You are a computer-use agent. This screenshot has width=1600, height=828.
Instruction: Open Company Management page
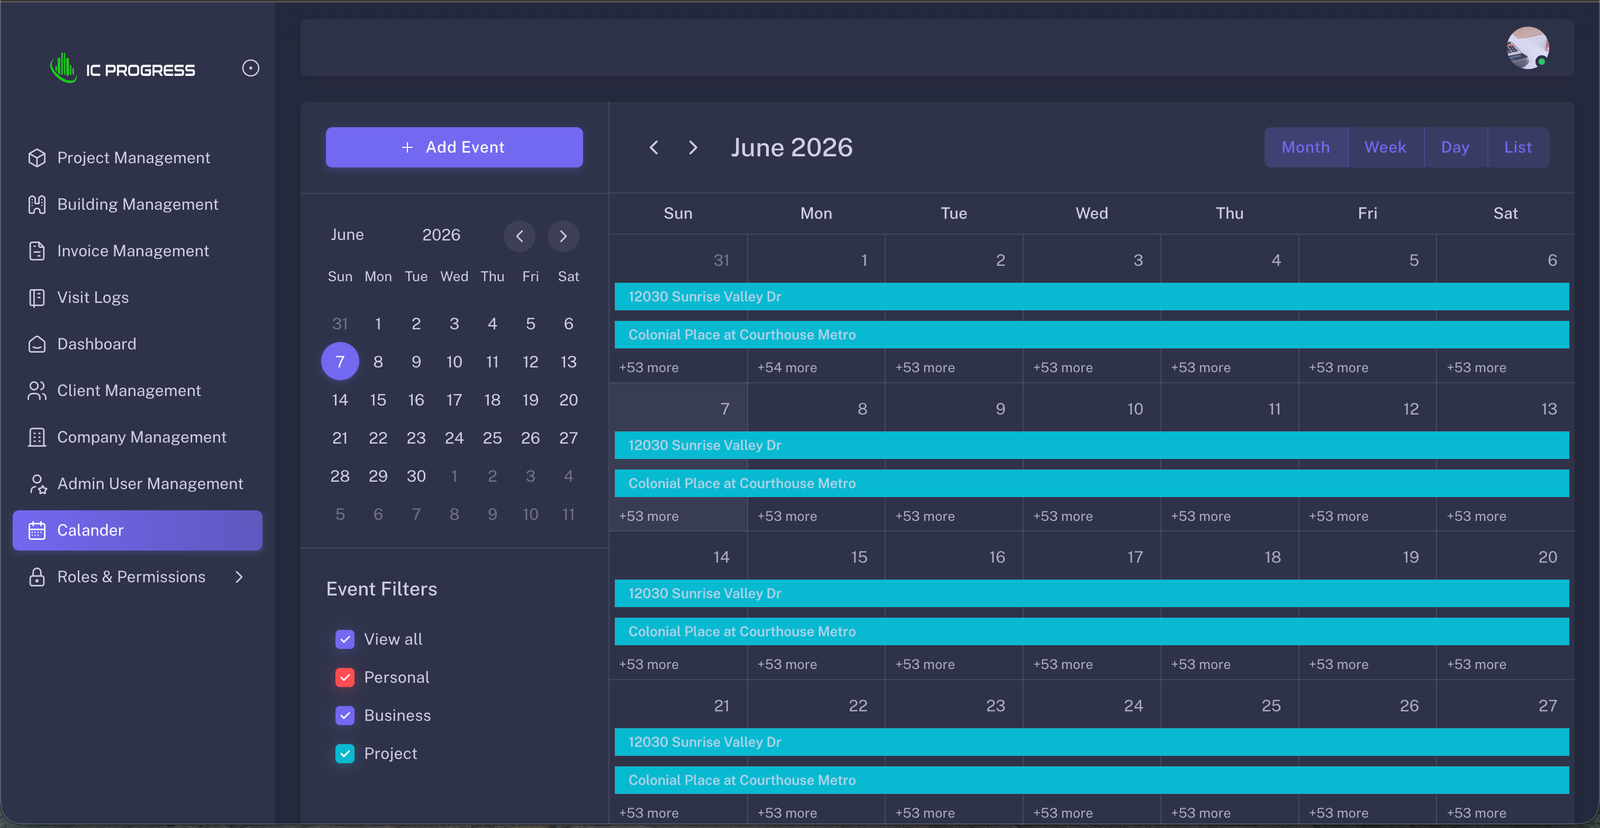(x=137, y=437)
